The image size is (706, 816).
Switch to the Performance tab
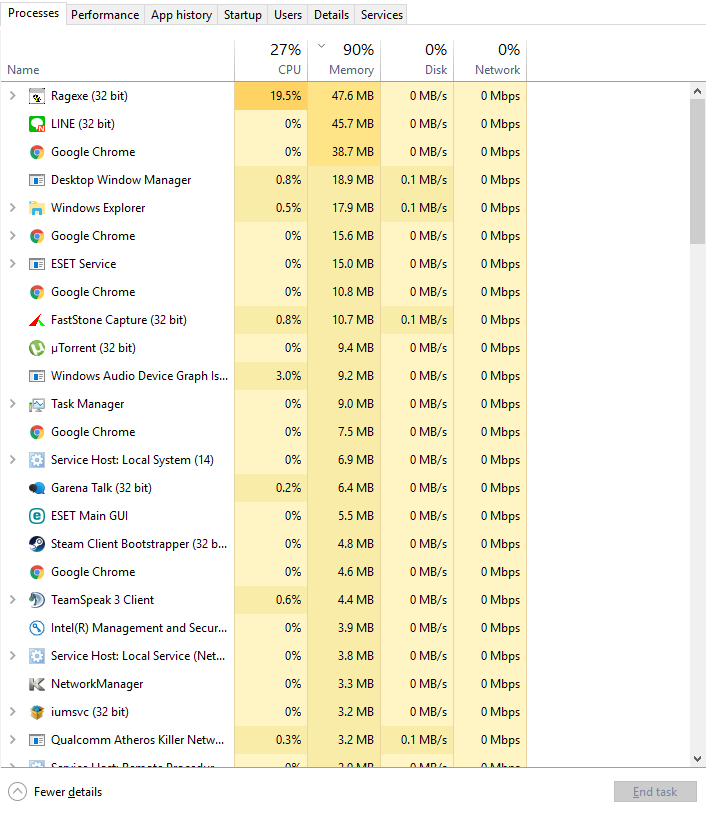pos(105,15)
